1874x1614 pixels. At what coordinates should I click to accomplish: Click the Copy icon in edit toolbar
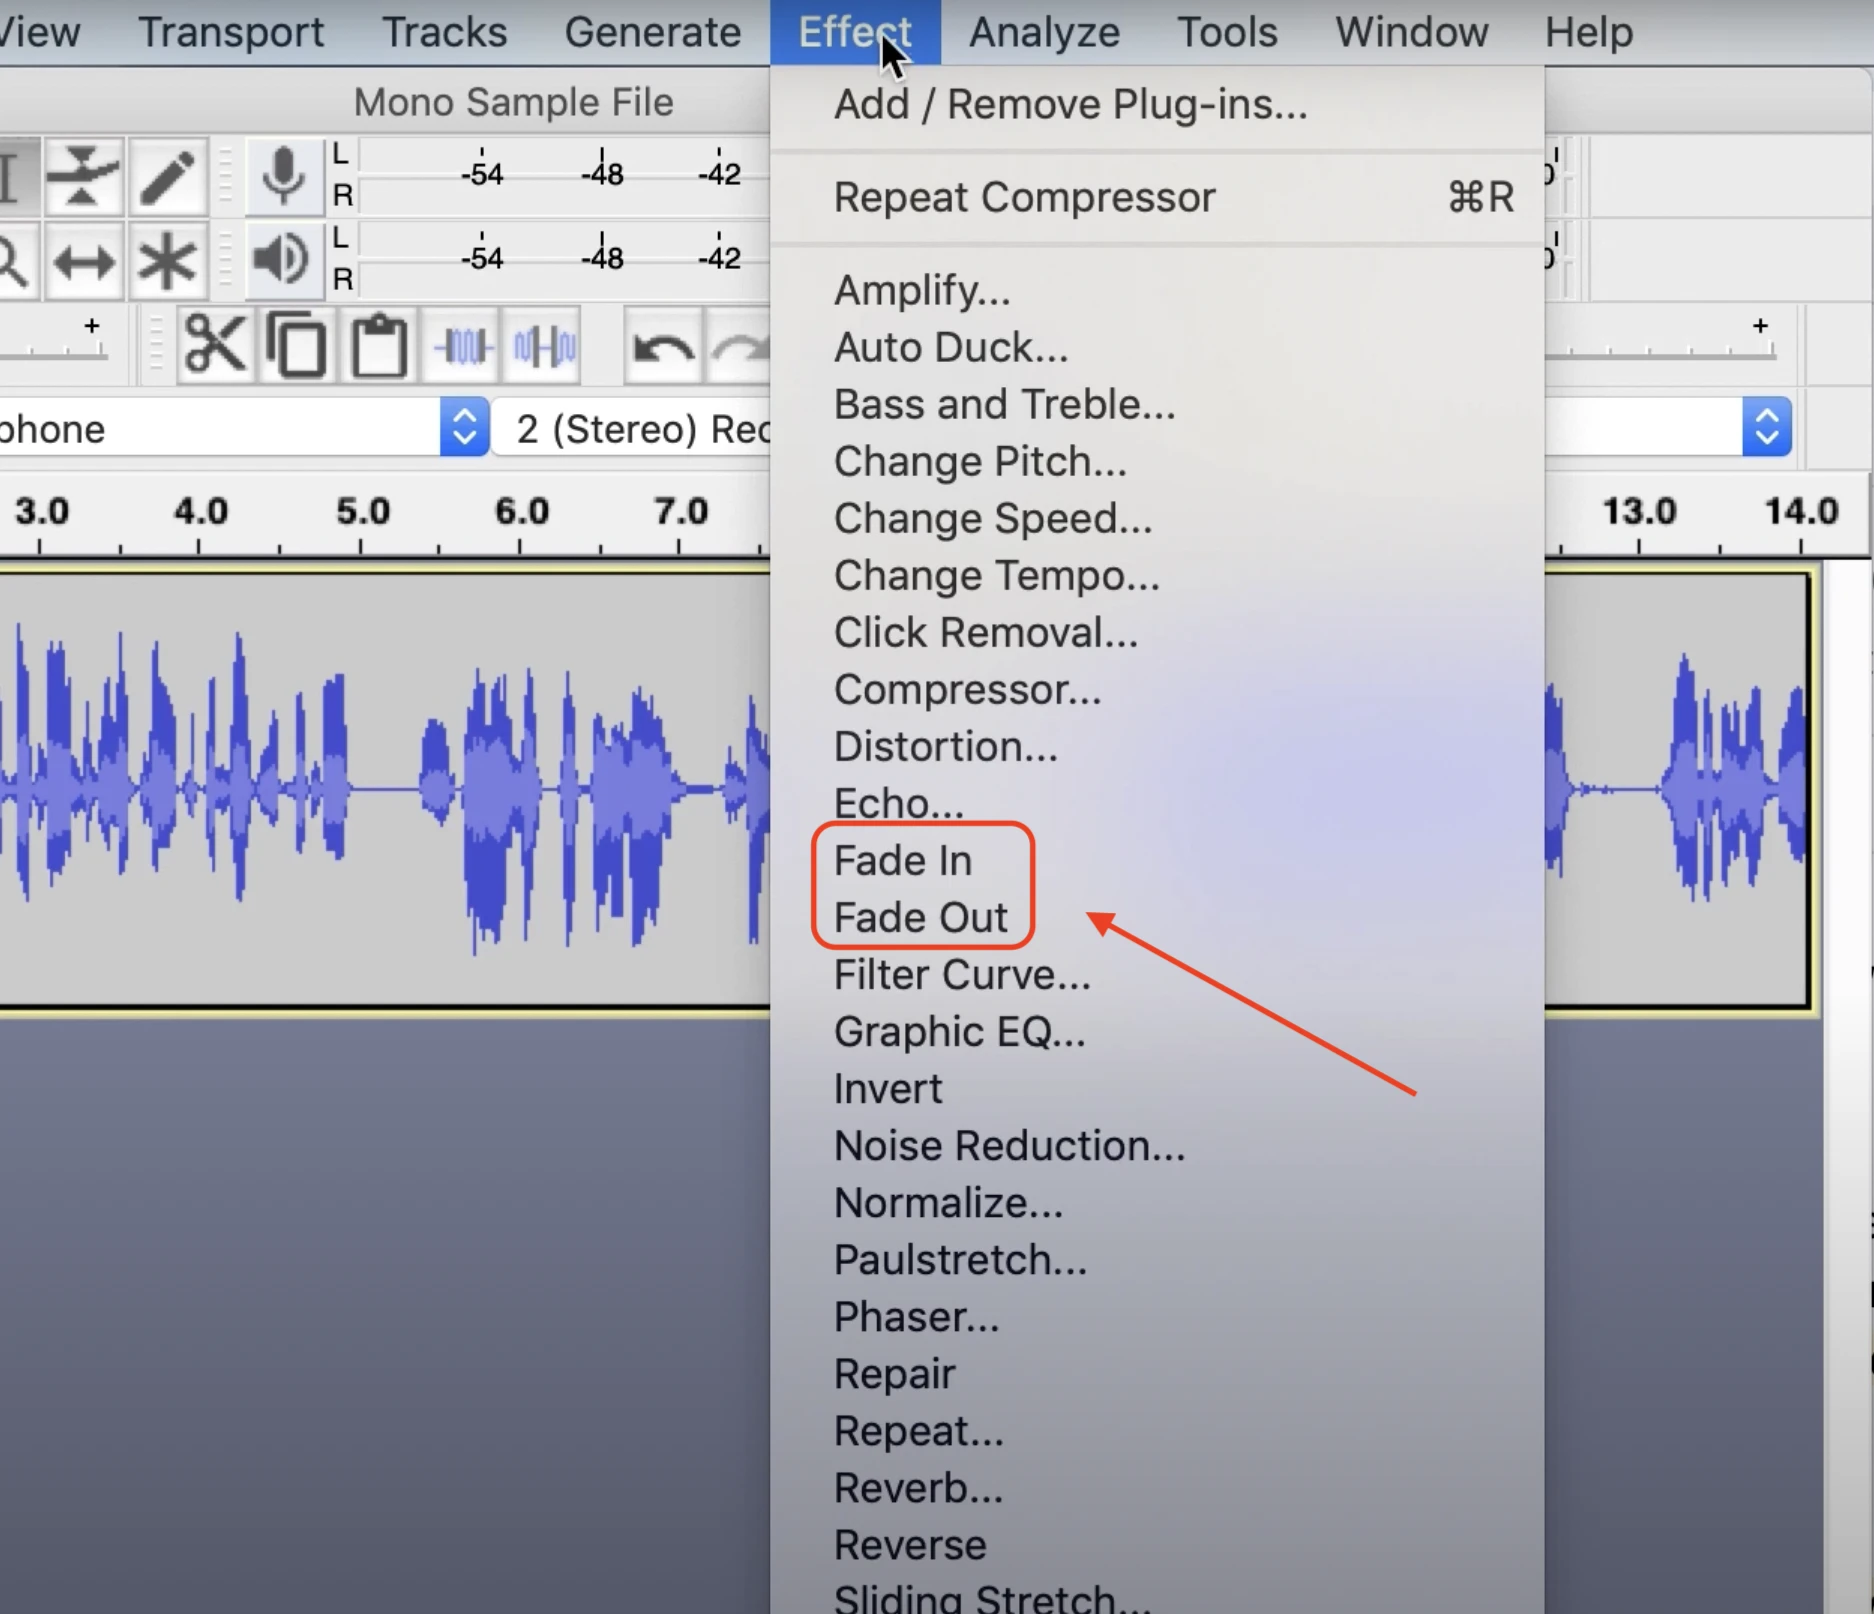click(297, 346)
